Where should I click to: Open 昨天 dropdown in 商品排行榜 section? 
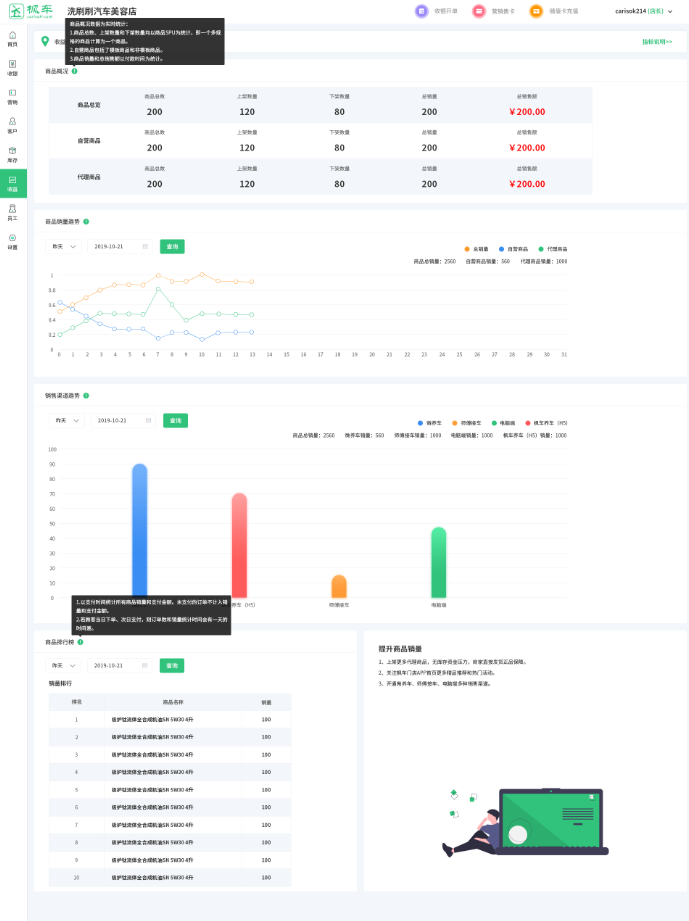click(65, 665)
